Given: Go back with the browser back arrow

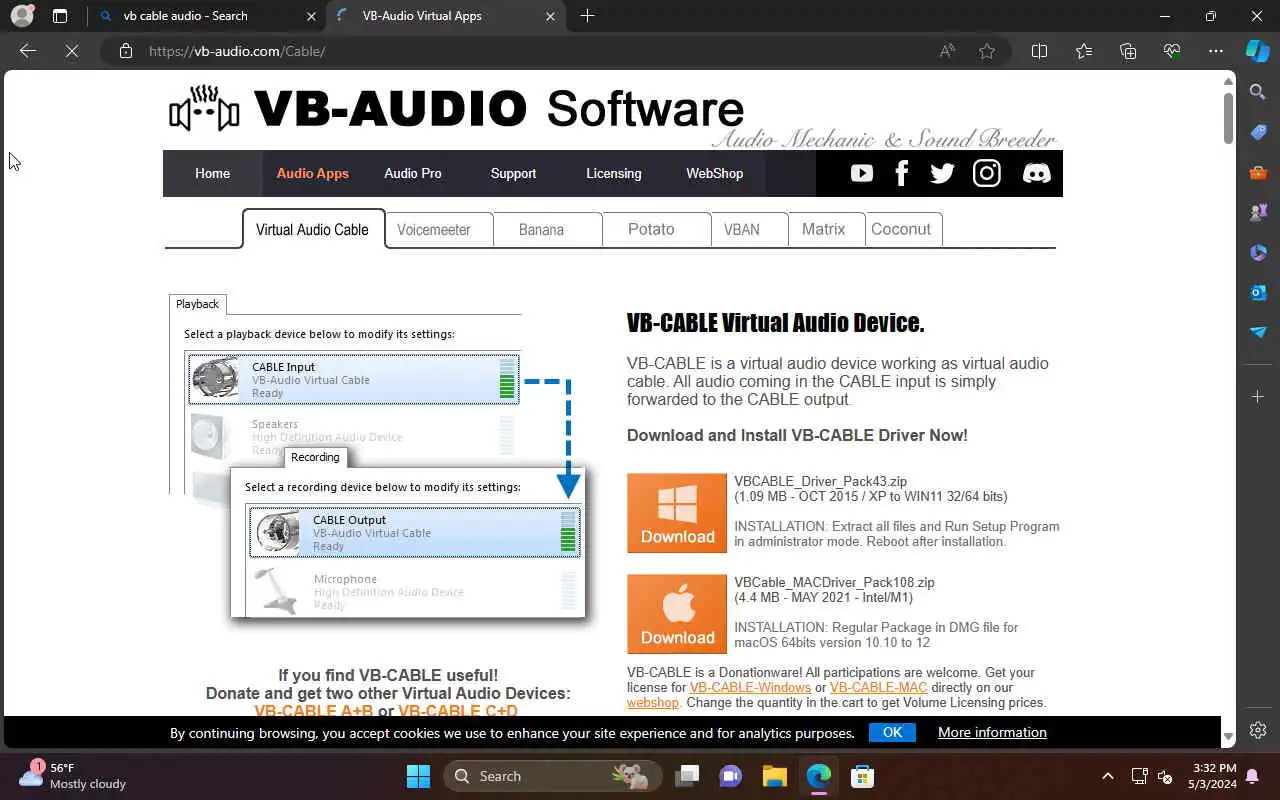Looking at the screenshot, I should coord(28,51).
